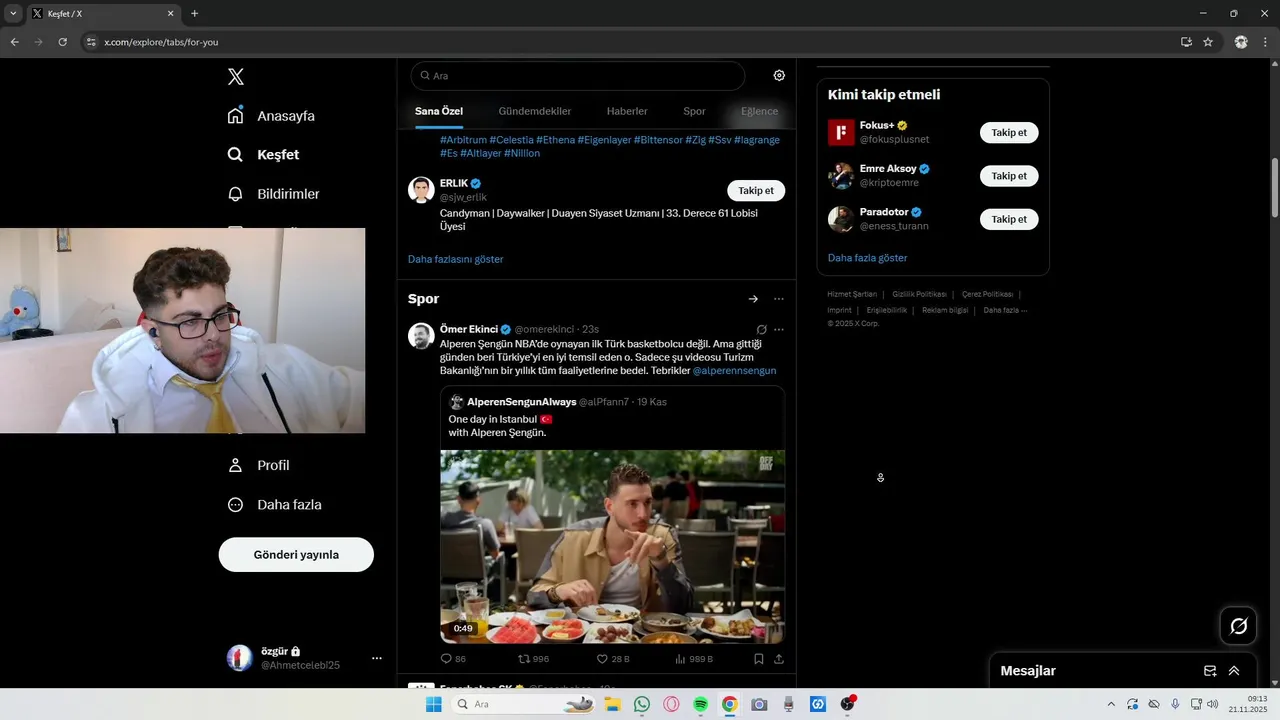
Task: Reply to Ömer Ekinci post
Action: click(453, 659)
